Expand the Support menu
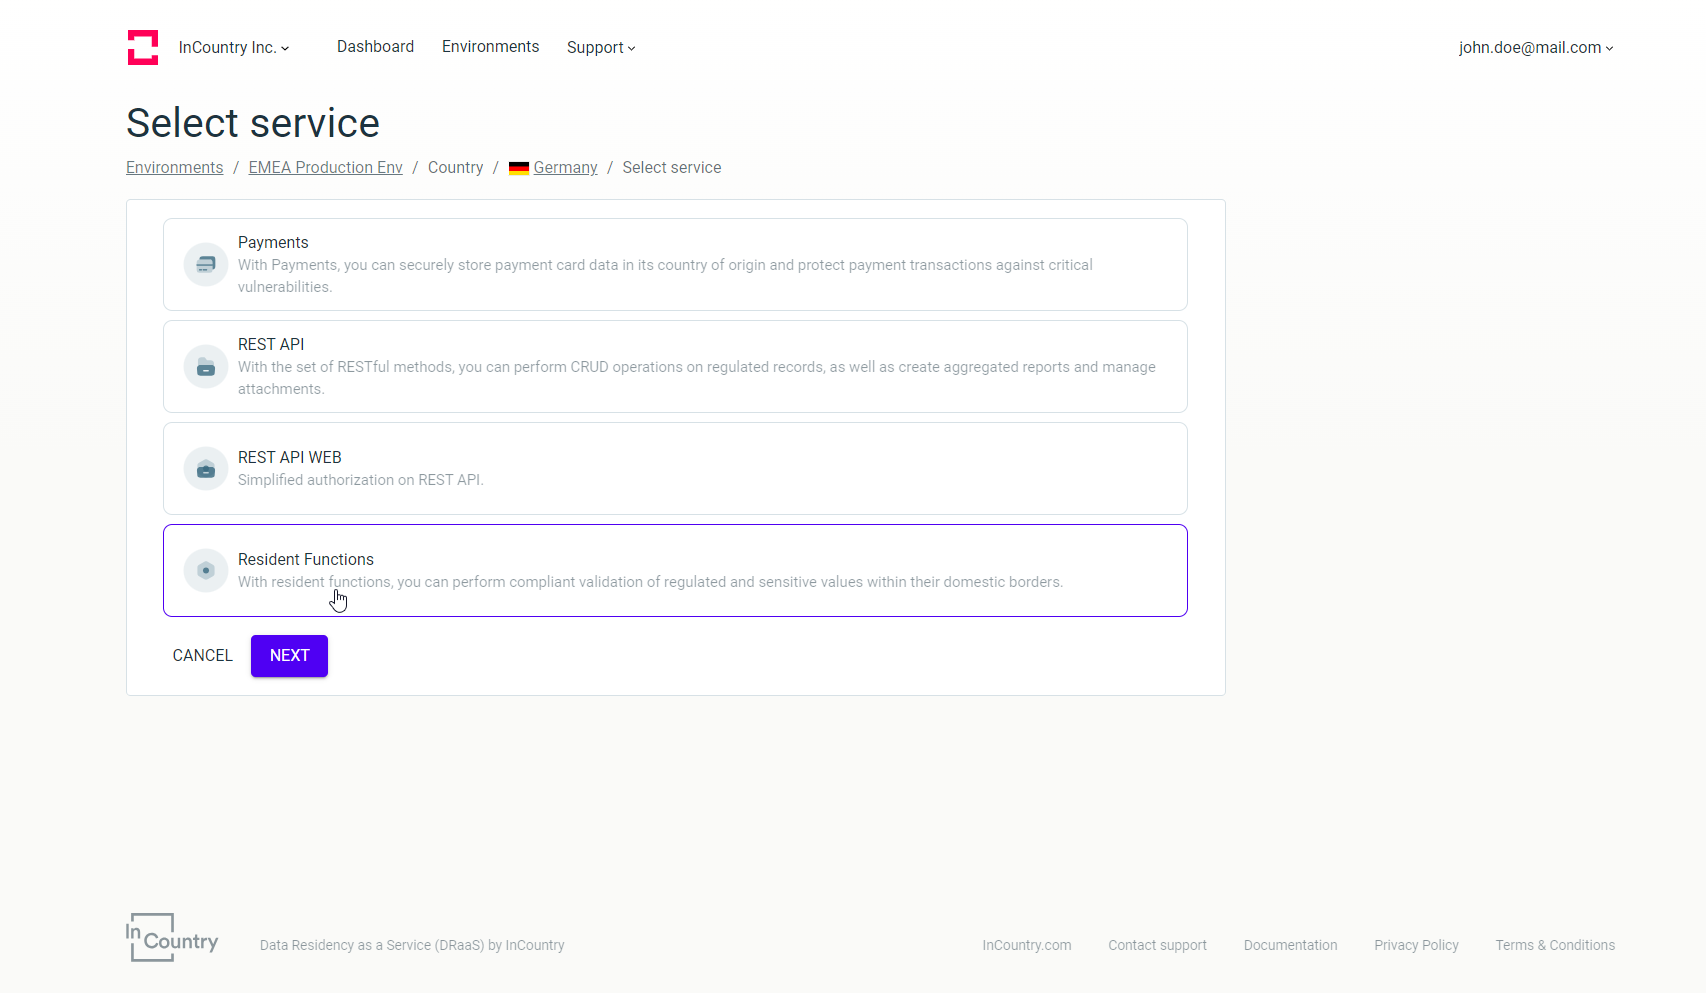This screenshot has width=1706, height=993. [600, 47]
